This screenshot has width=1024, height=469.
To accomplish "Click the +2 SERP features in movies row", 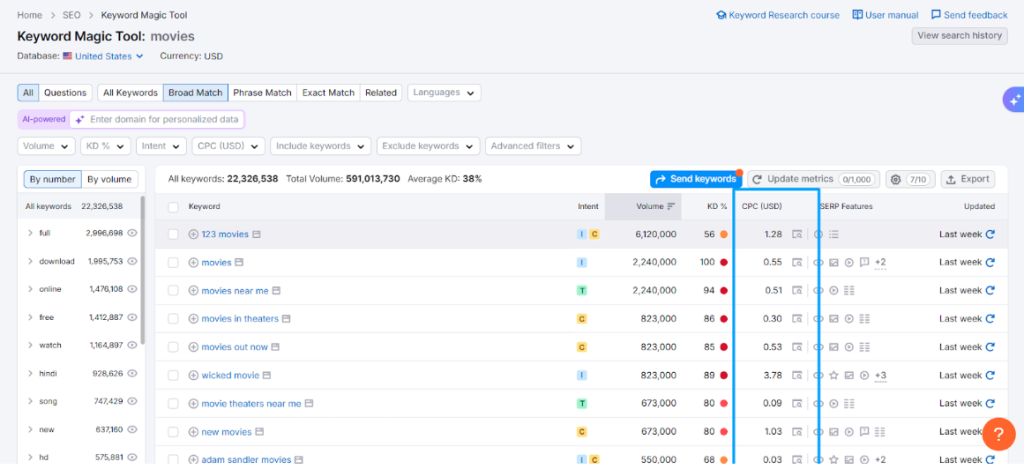I will pos(880,263).
